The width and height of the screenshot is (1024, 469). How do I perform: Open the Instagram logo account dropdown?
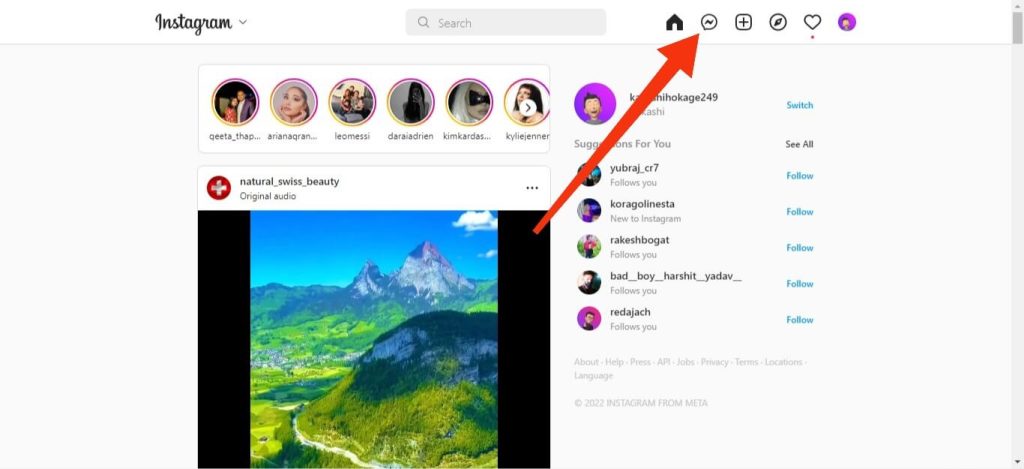(201, 23)
